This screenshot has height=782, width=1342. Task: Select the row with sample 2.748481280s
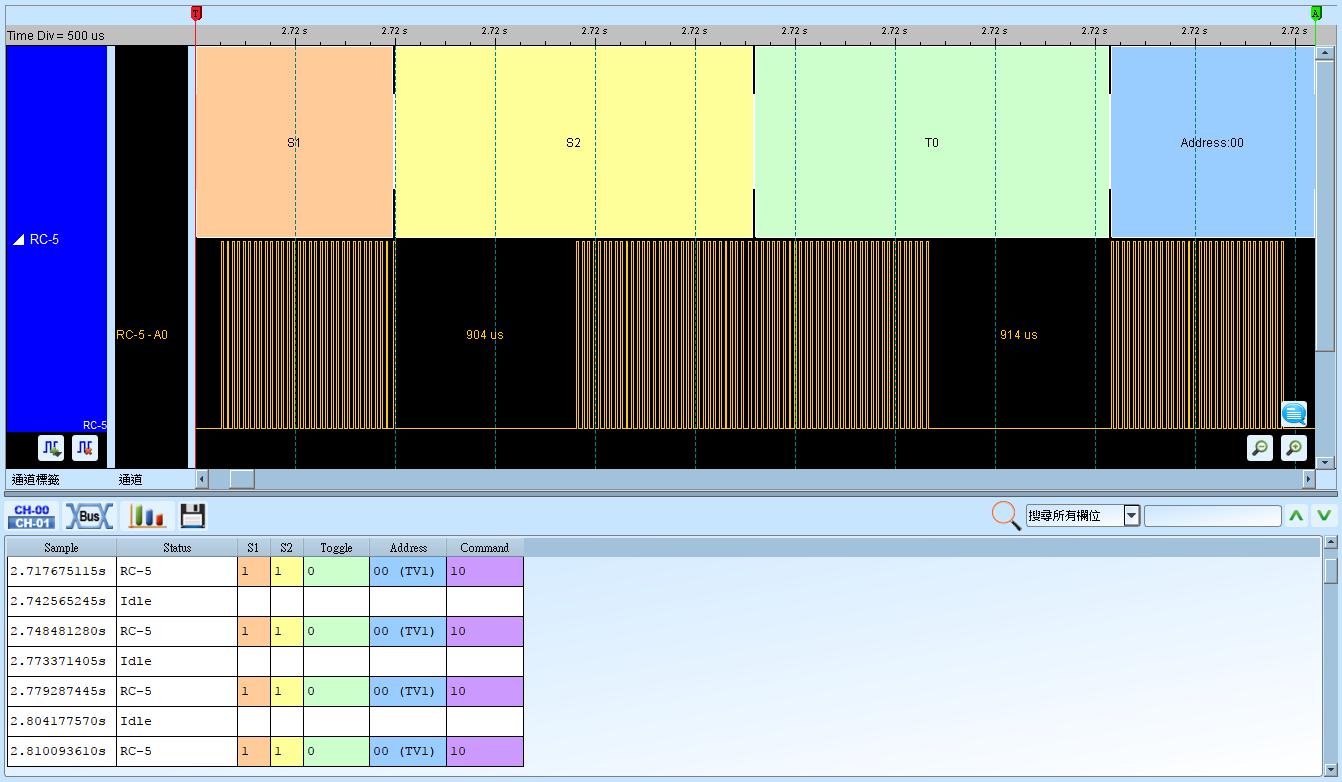tap(265, 631)
